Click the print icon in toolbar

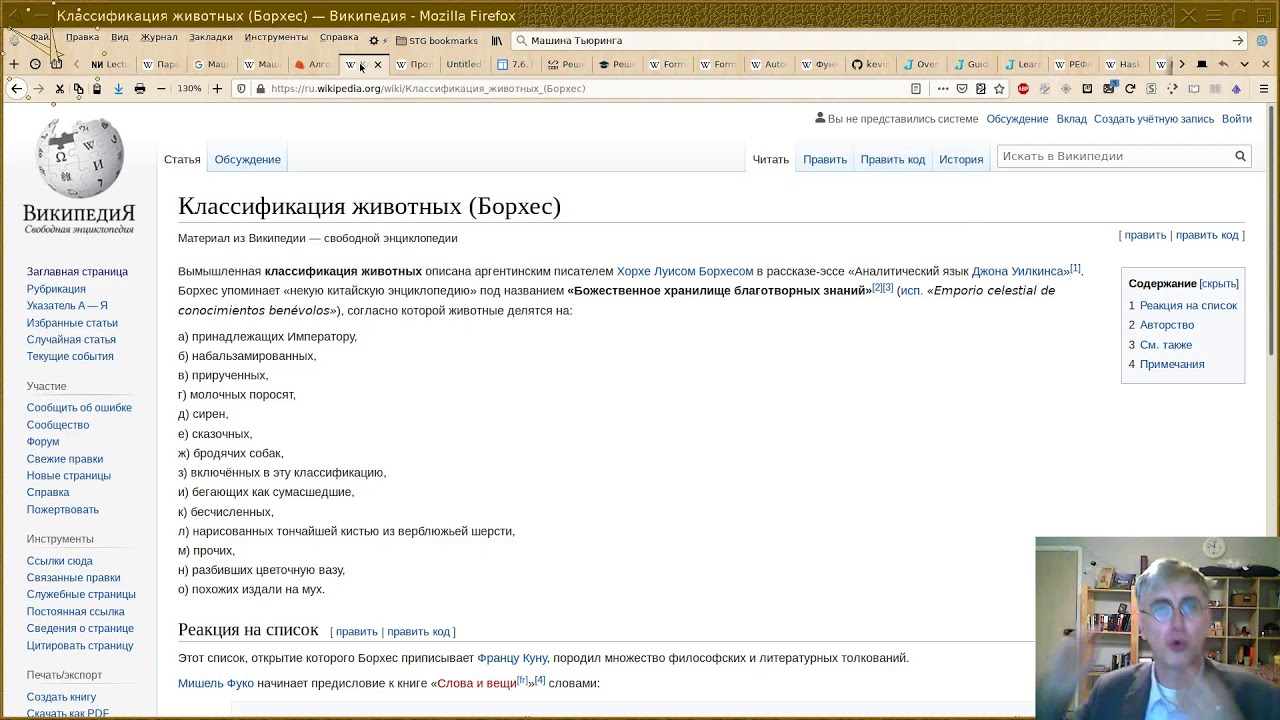coord(140,89)
